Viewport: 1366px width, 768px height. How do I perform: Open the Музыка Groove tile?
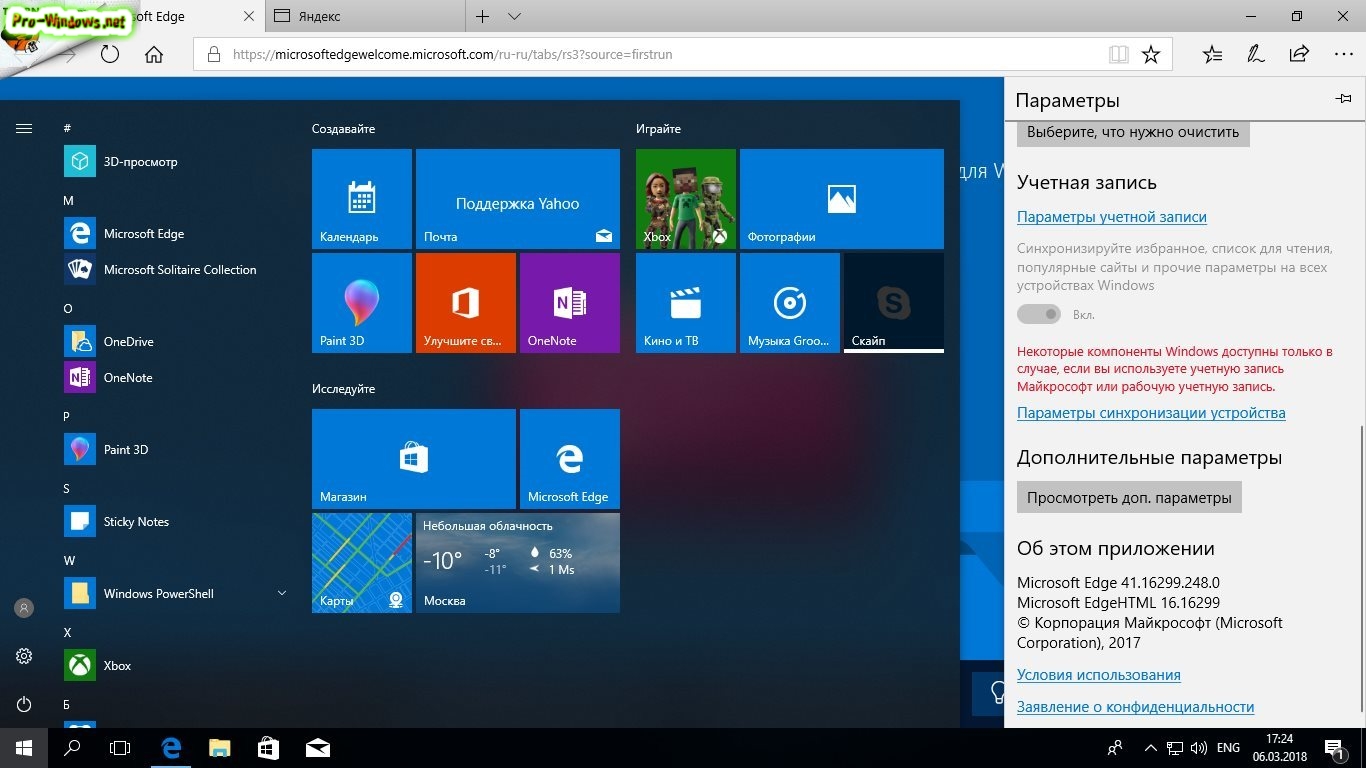click(x=790, y=303)
